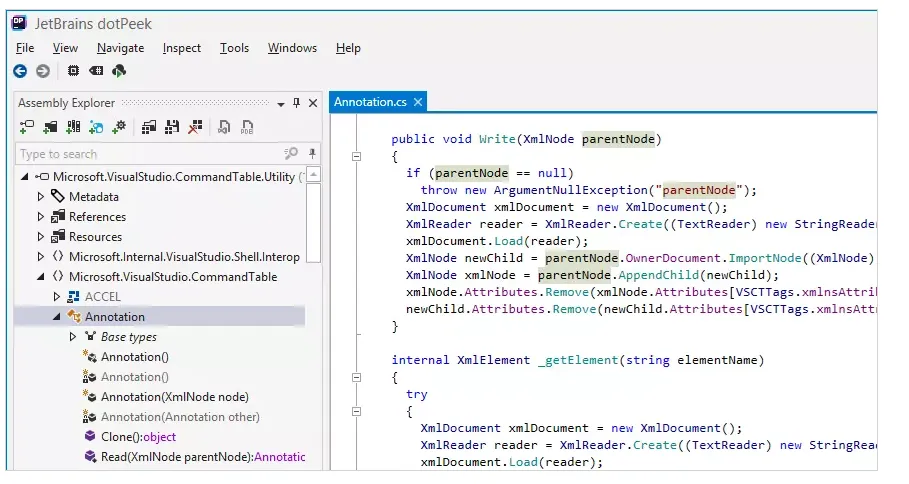The height and width of the screenshot is (484, 909).
Task: Open the View menu
Action: [x=65, y=48]
